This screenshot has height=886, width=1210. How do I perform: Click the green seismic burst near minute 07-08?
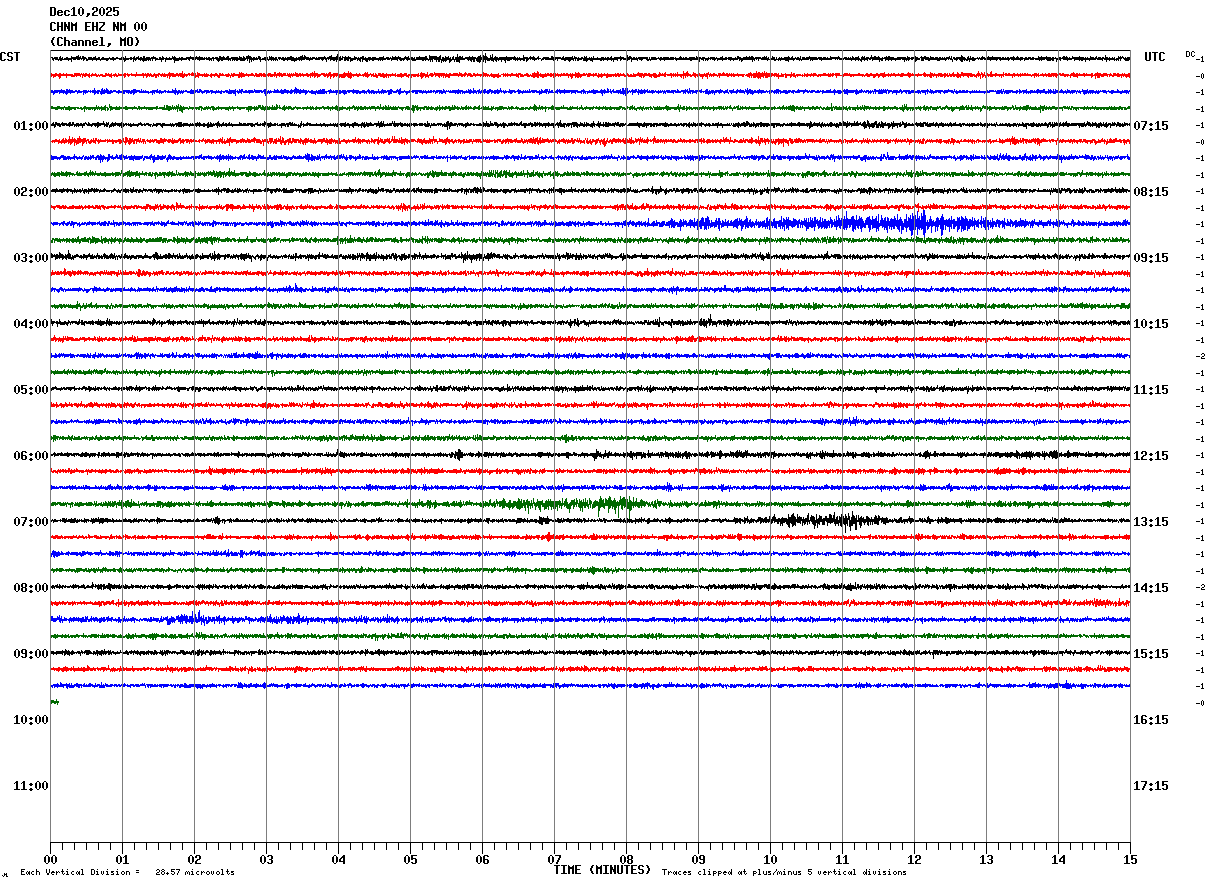tap(570, 503)
